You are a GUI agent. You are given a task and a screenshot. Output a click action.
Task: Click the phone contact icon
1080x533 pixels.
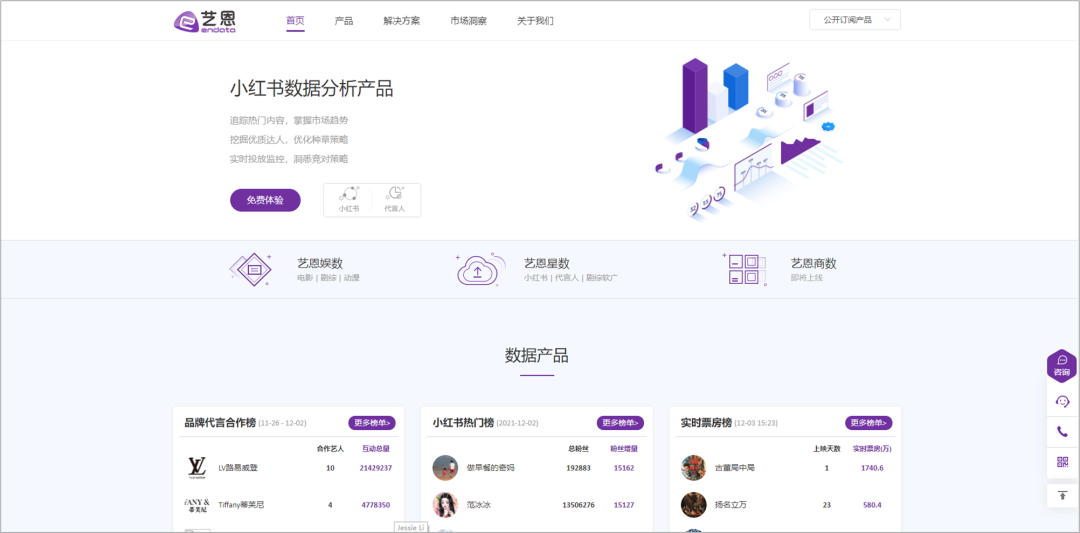click(x=1062, y=432)
